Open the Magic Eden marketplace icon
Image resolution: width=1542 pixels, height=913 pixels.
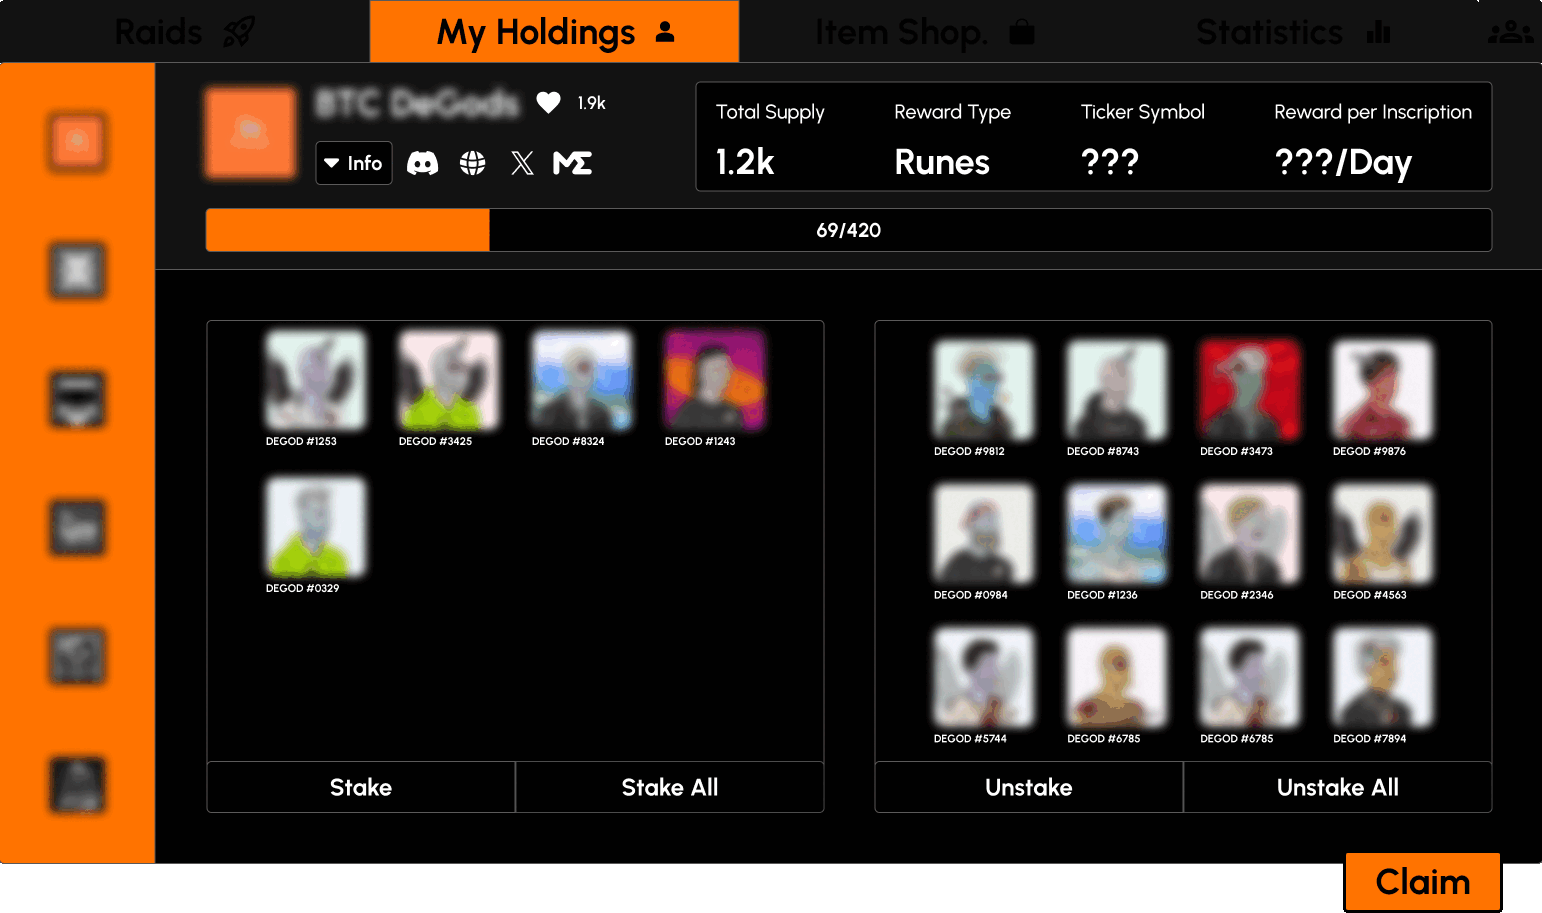pos(573,163)
